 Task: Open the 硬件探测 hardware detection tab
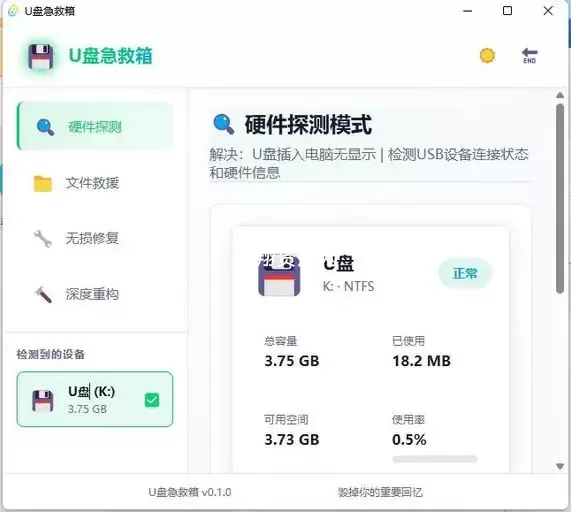click(95, 126)
